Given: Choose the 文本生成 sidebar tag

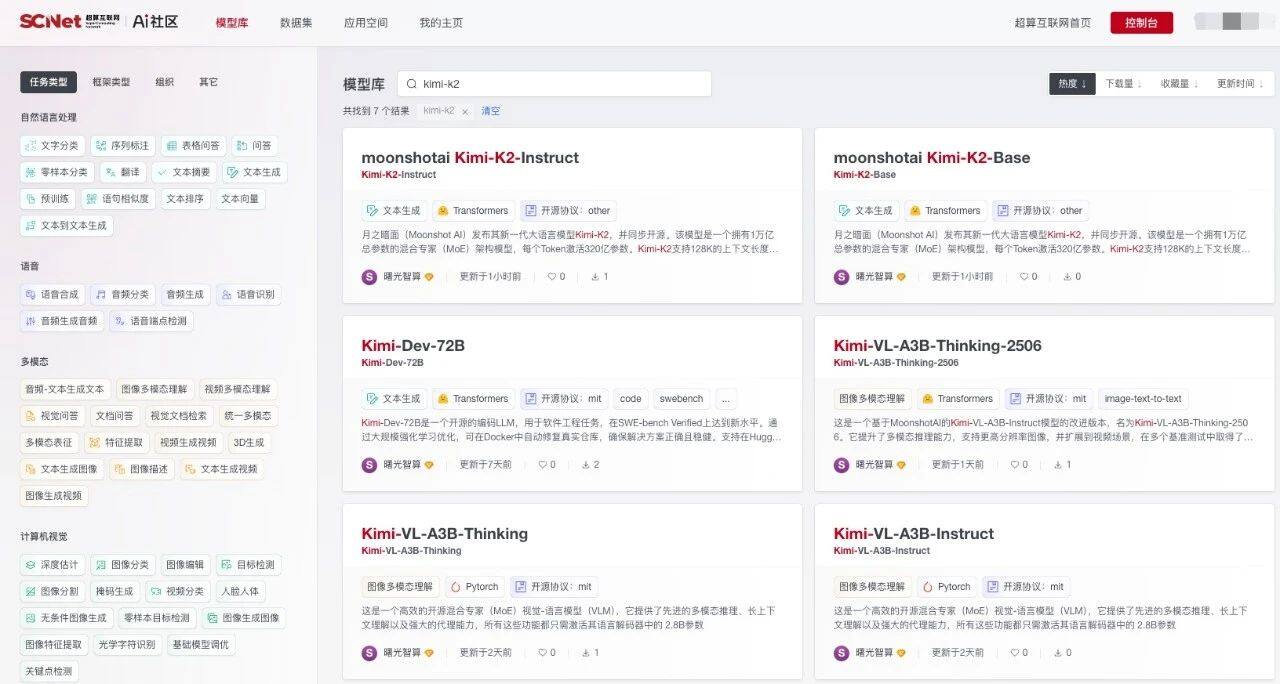Looking at the screenshot, I should (254, 172).
